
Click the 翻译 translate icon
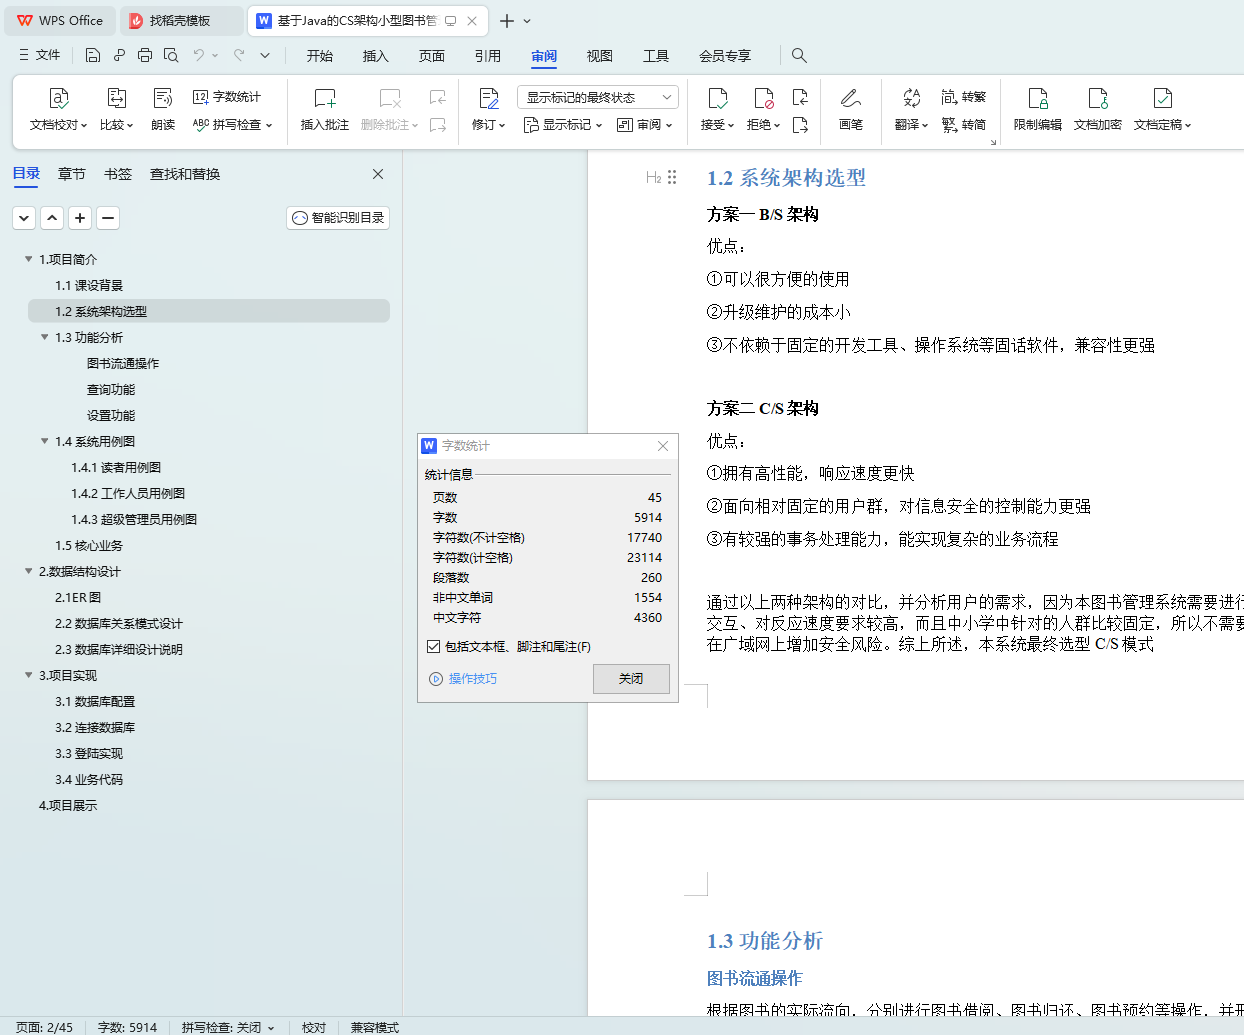click(911, 110)
